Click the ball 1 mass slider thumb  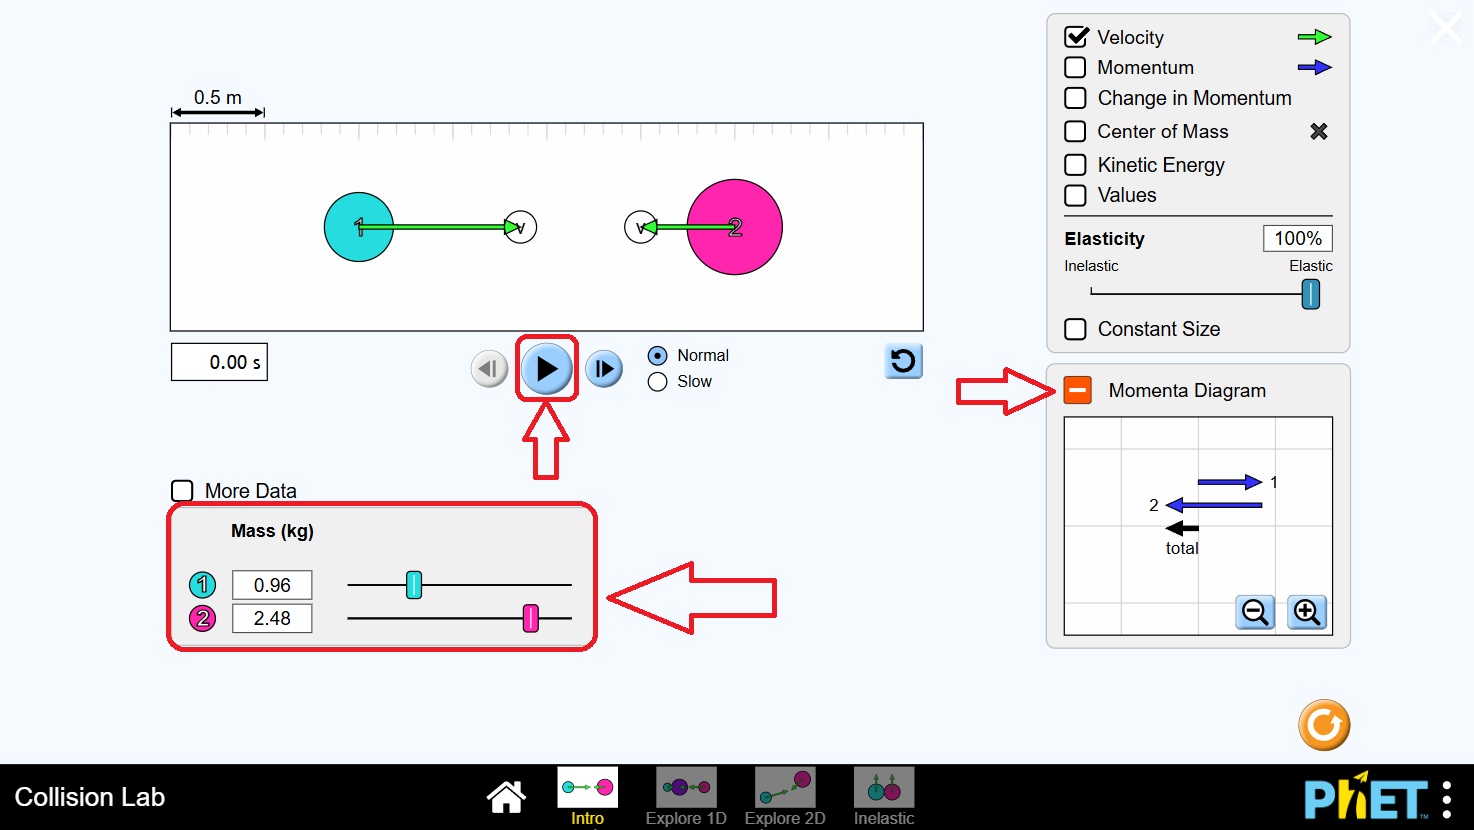414,585
